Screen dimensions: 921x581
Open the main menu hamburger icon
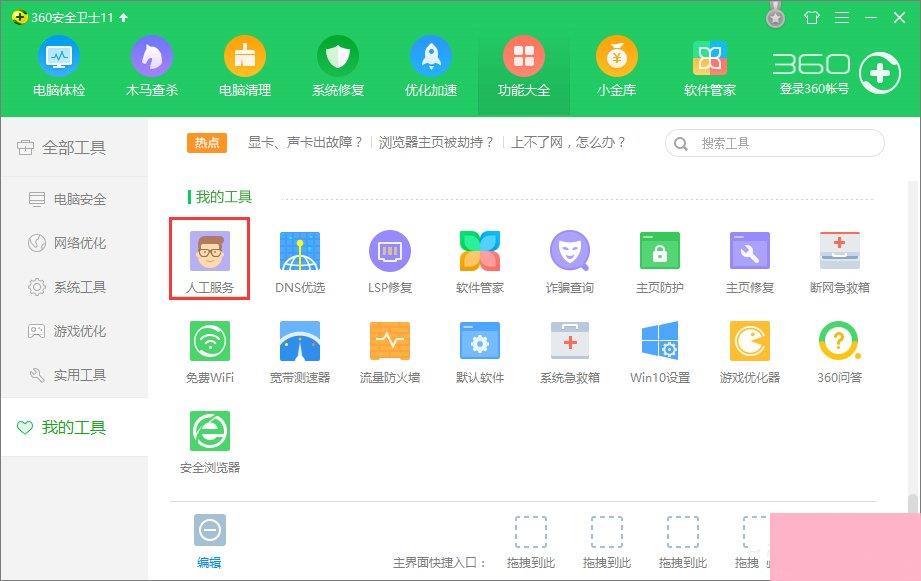pyautogui.click(x=842, y=18)
